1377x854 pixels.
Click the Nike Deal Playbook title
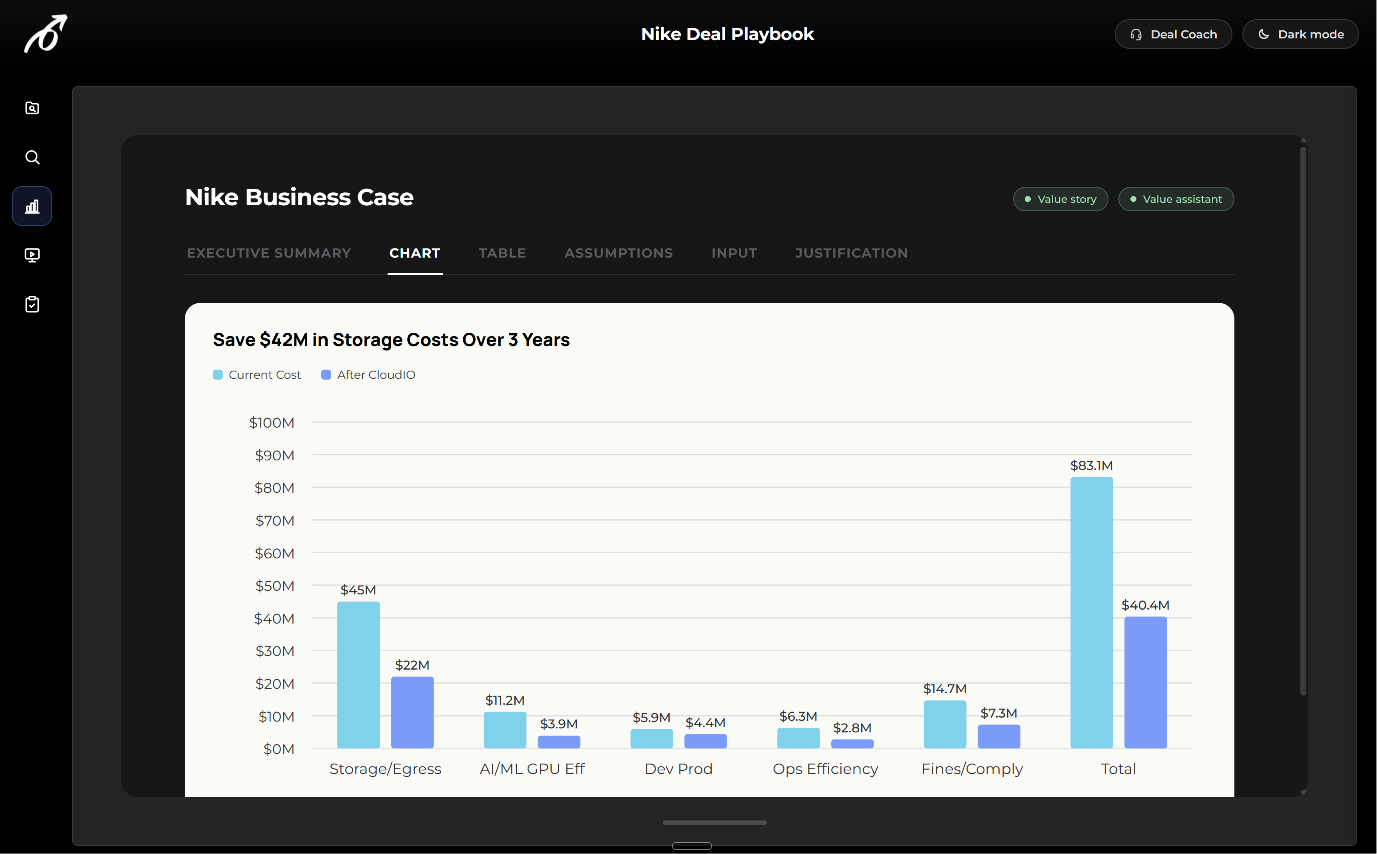[727, 34]
